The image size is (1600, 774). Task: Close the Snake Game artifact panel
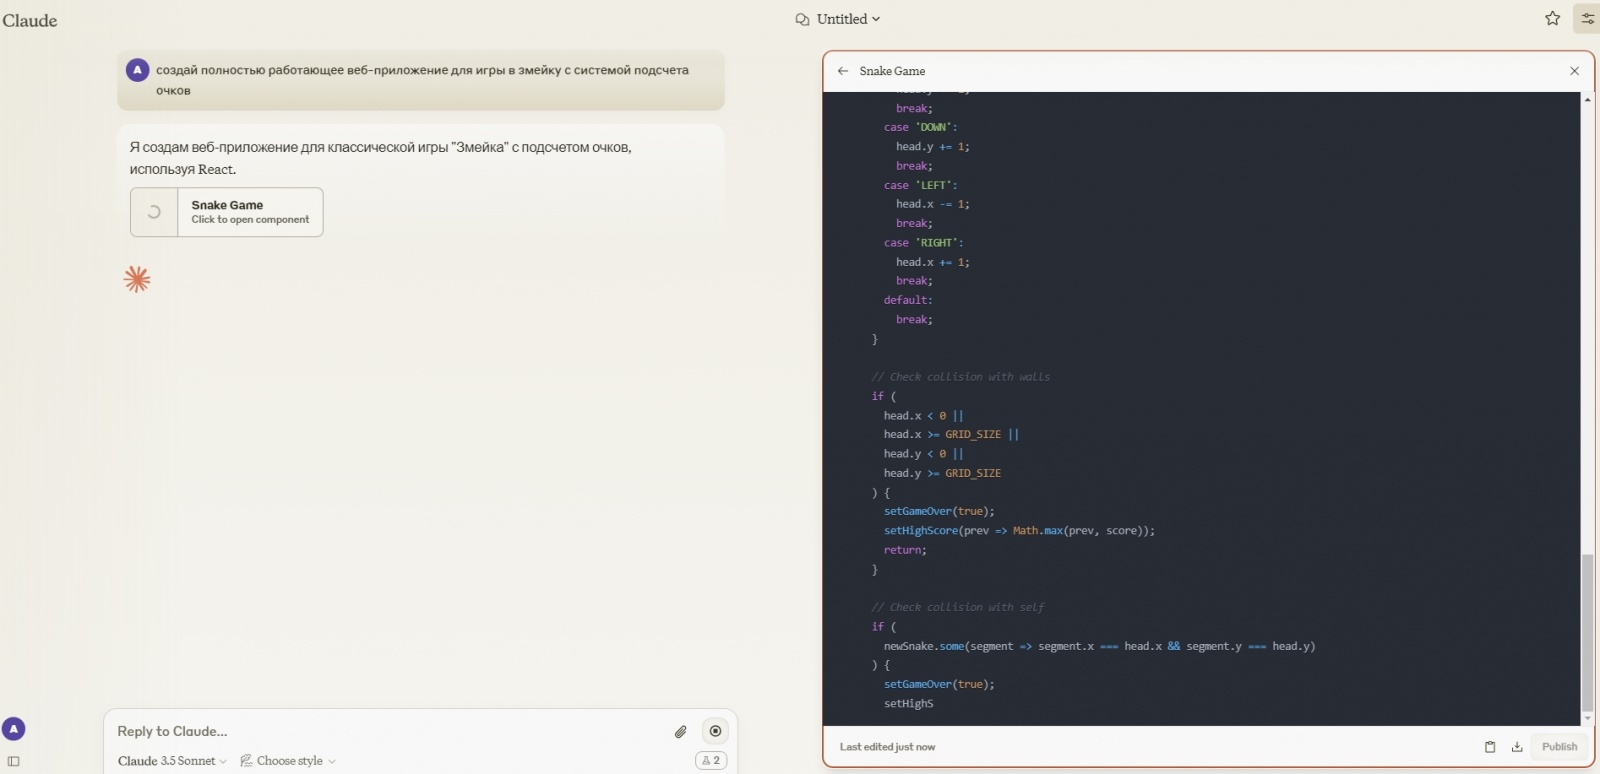pos(1575,71)
